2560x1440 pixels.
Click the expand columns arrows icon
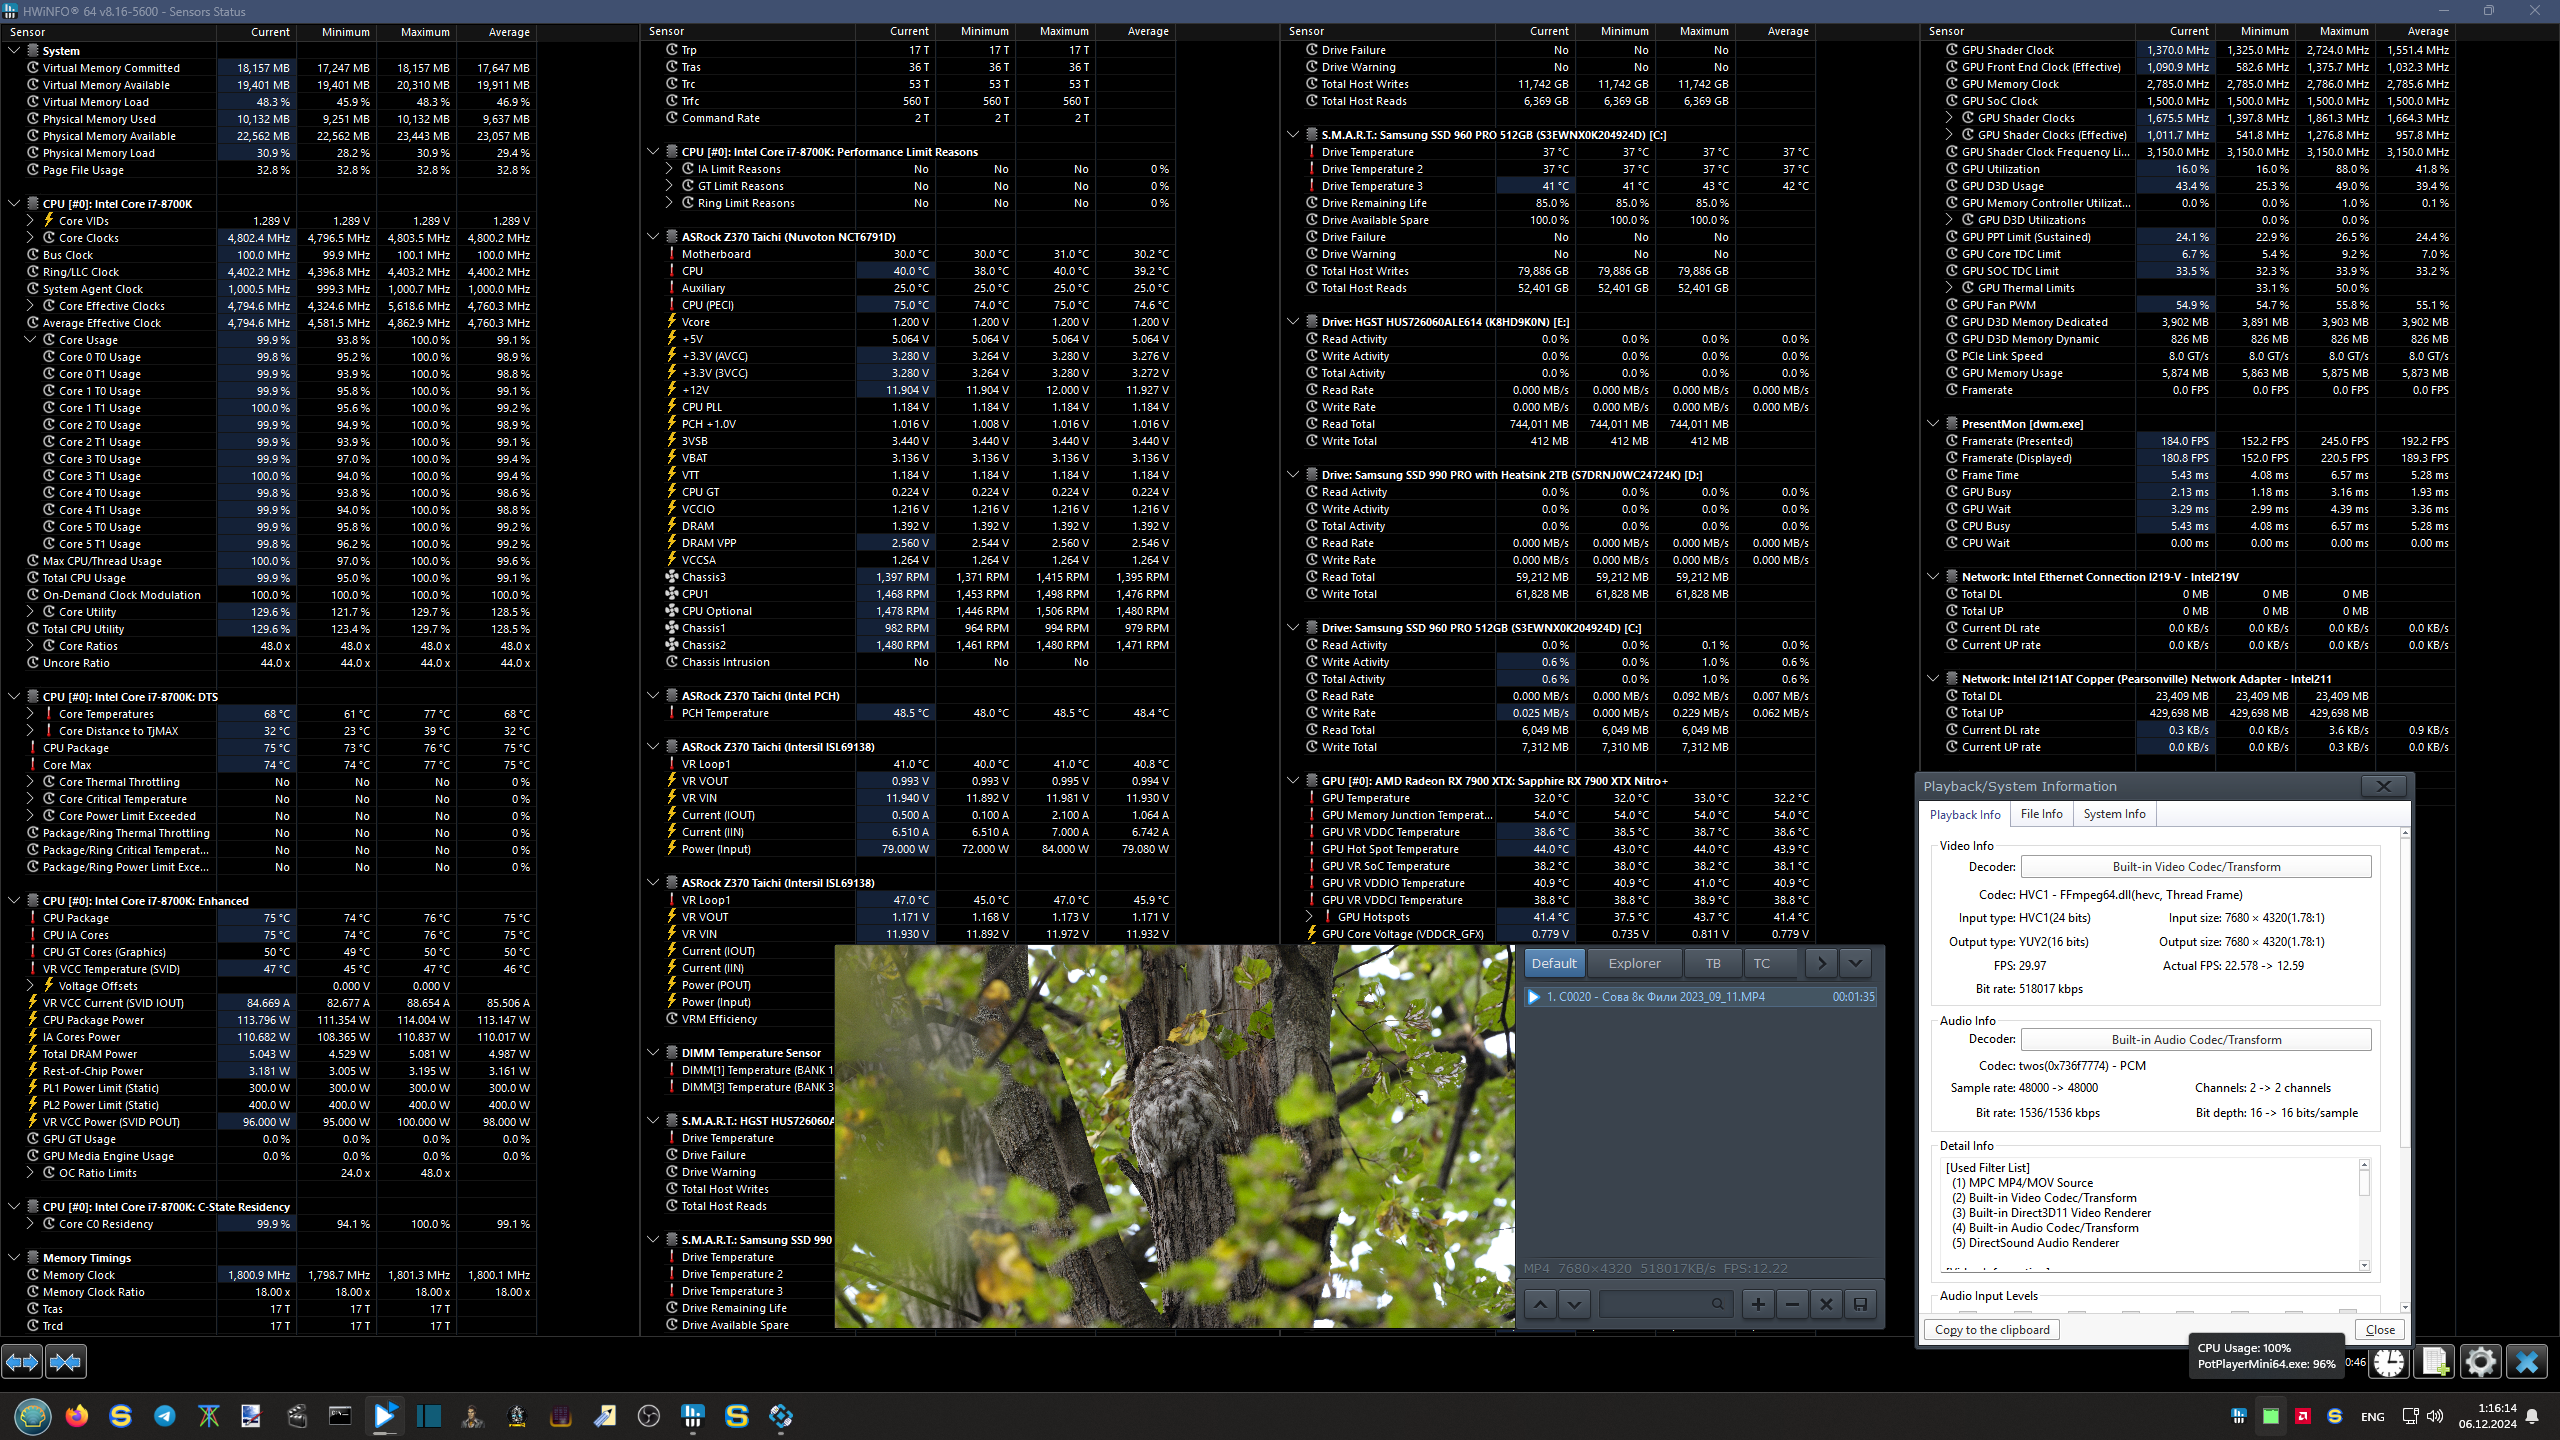(x=22, y=1361)
